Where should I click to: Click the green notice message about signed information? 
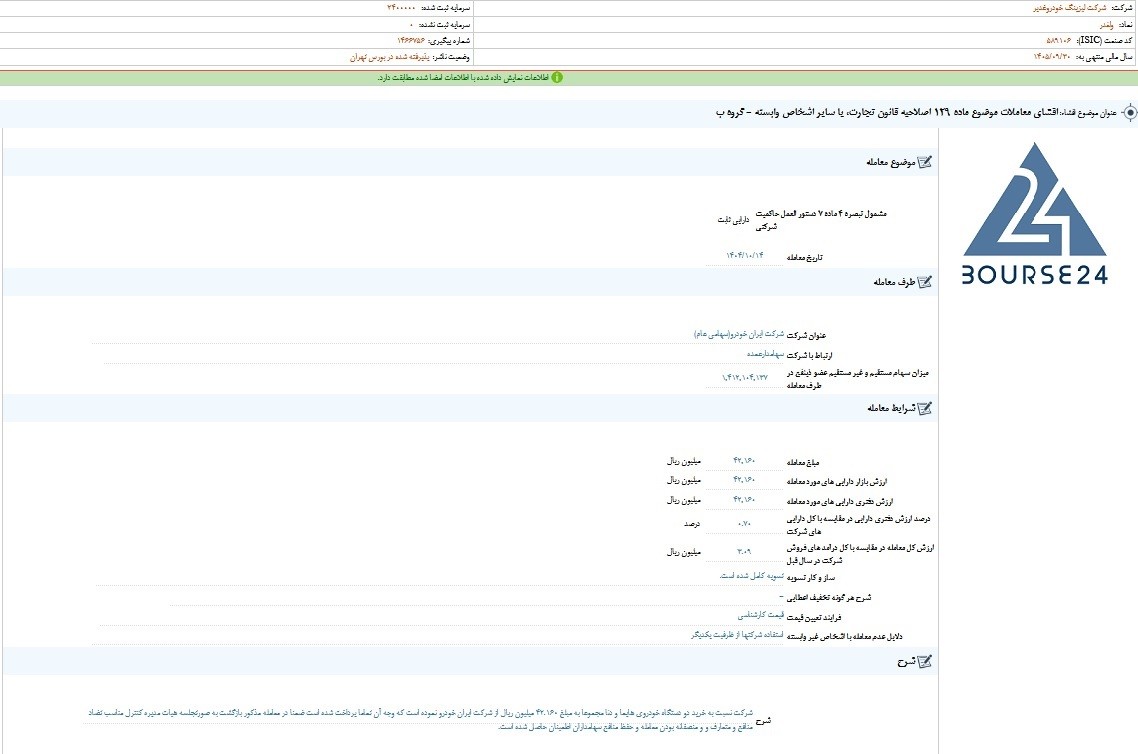click(x=463, y=78)
